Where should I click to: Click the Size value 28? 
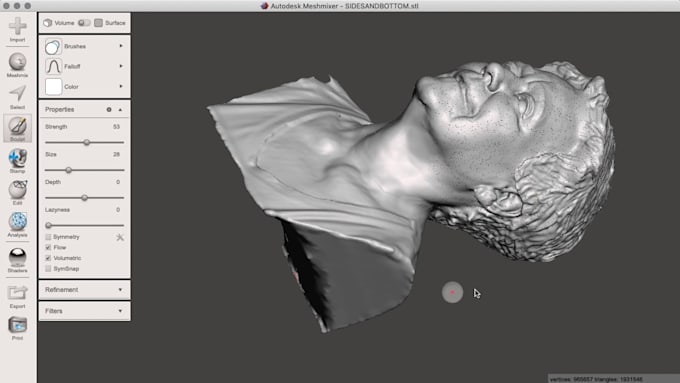tap(116, 154)
